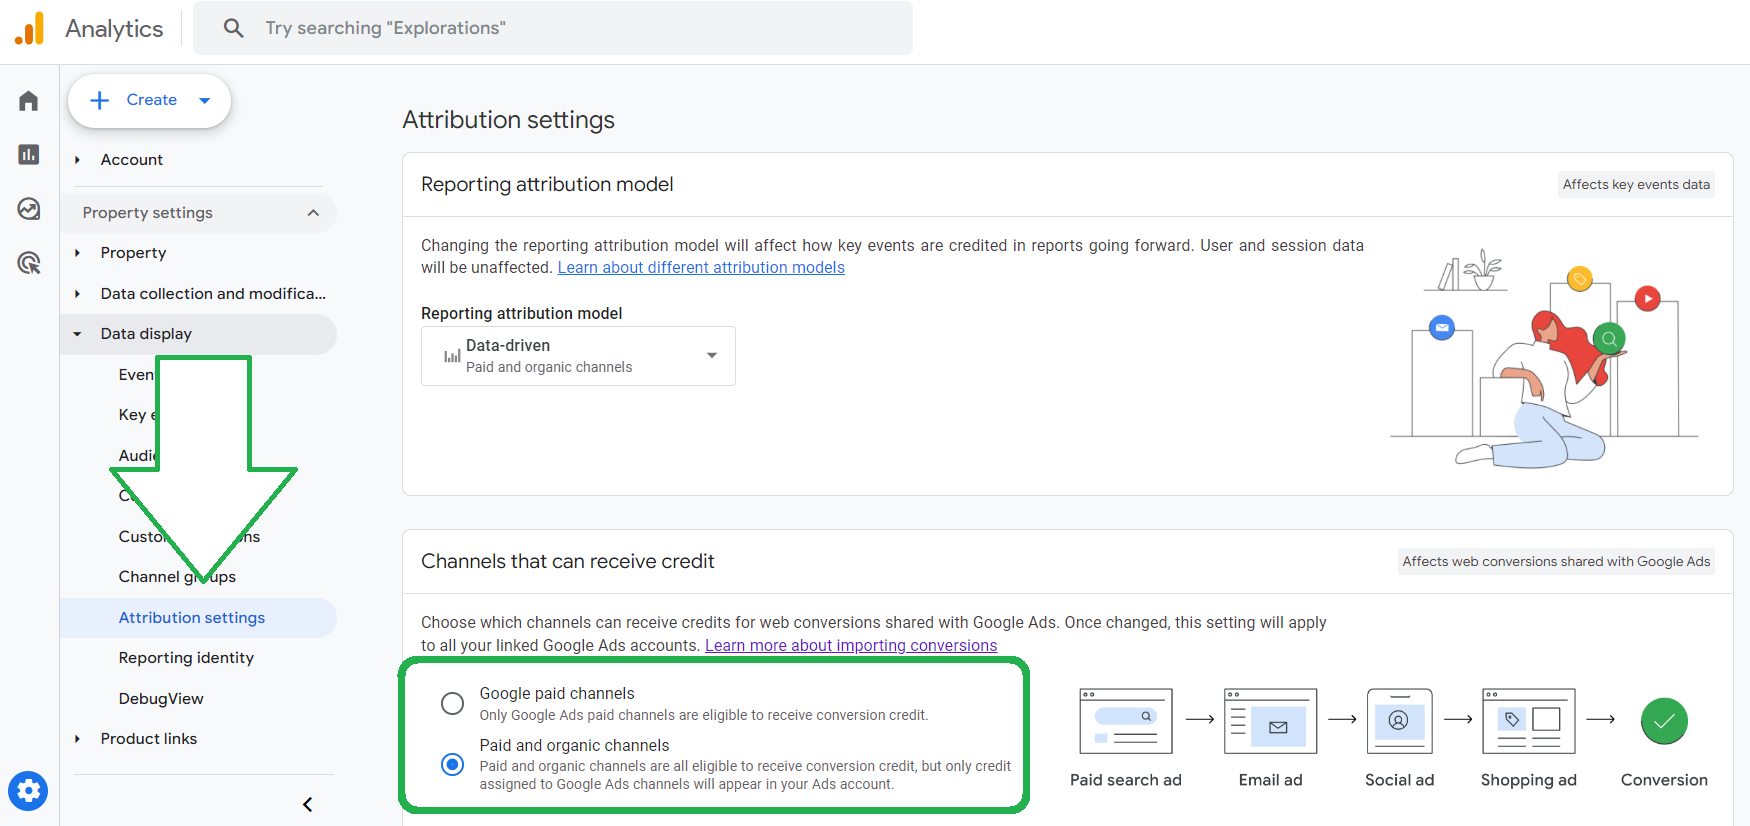Click the Conversion label text
Image resolution: width=1750 pixels, height=826 pixels.
[x=1664, y=780]
